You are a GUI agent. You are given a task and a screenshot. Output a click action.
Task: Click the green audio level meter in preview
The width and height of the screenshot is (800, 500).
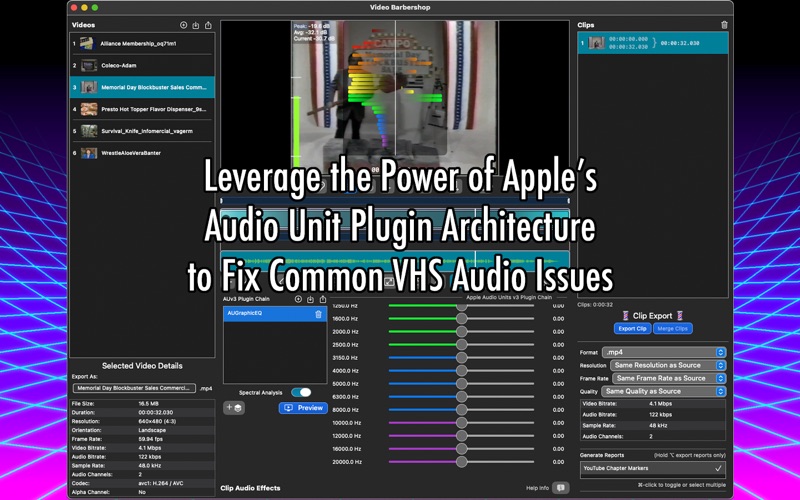296,131
